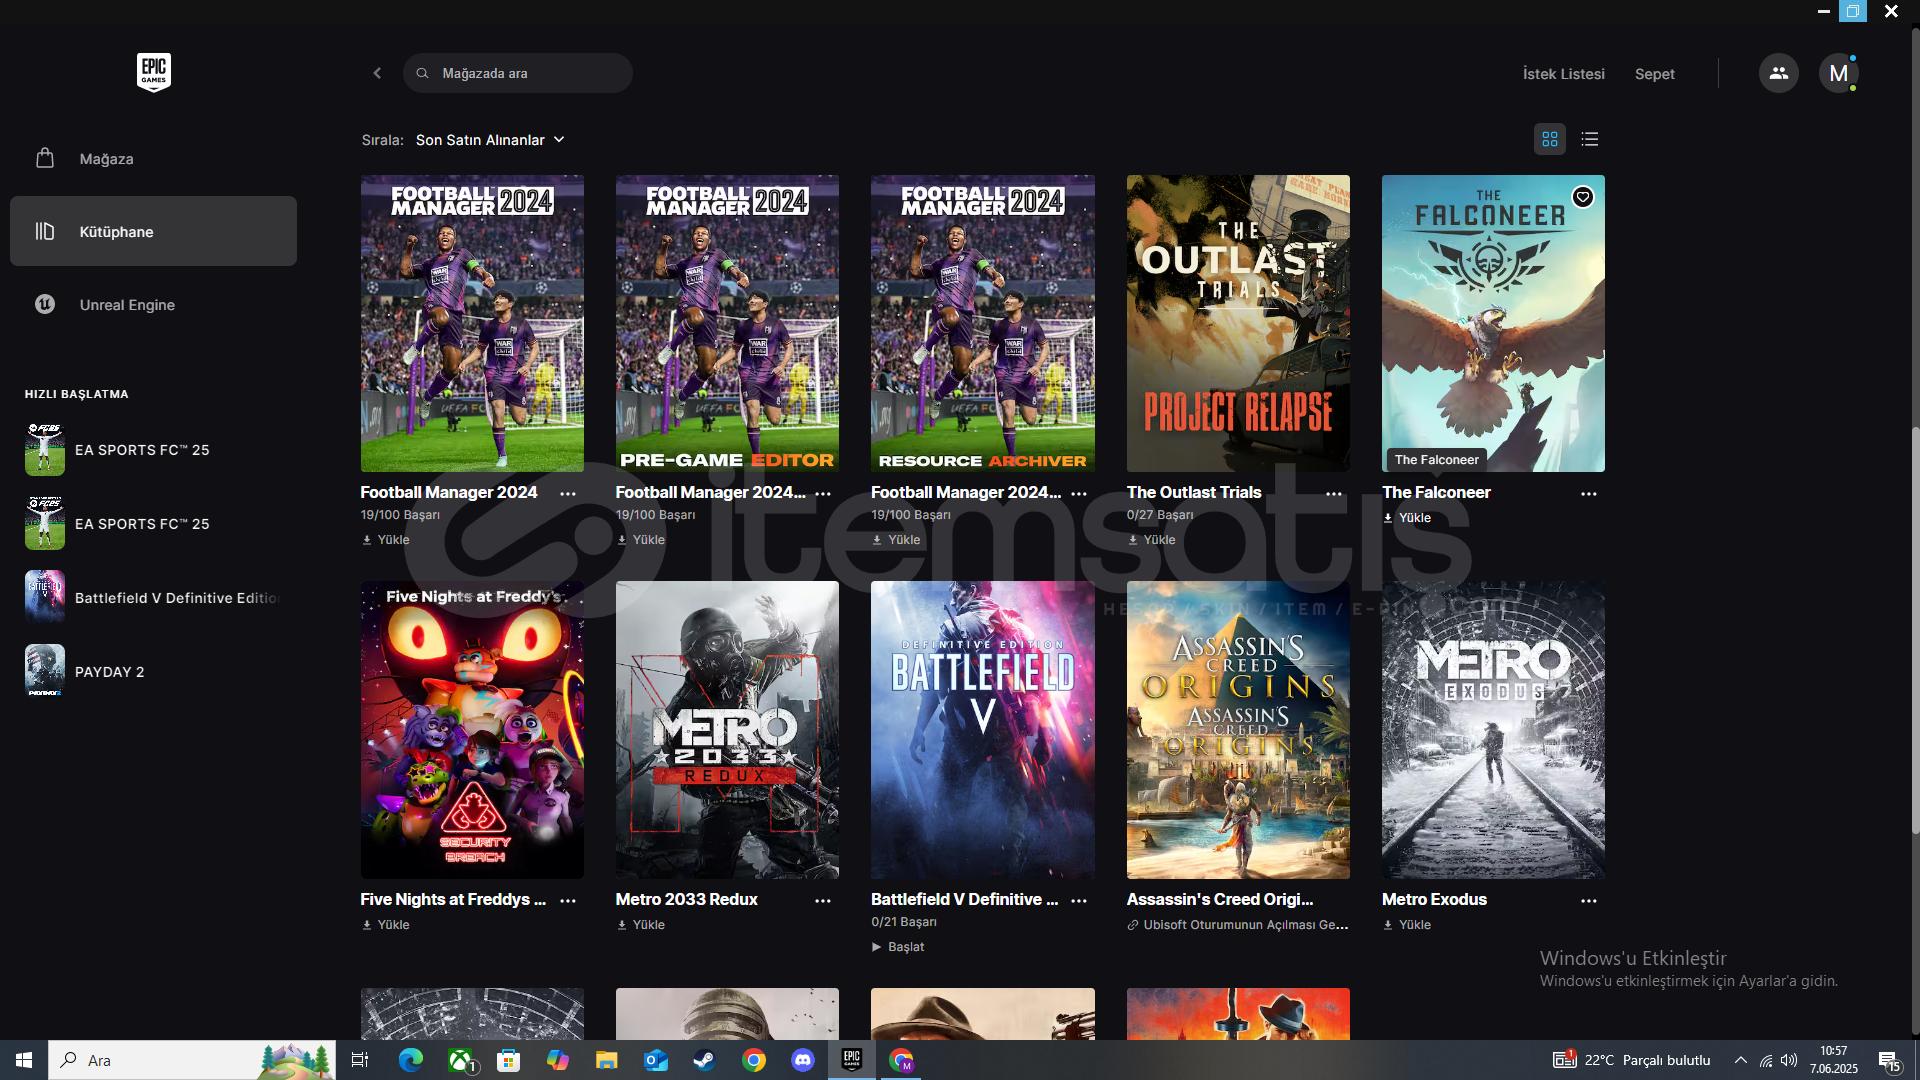Open options for Football Manager Pre-Game Editor

823,494
